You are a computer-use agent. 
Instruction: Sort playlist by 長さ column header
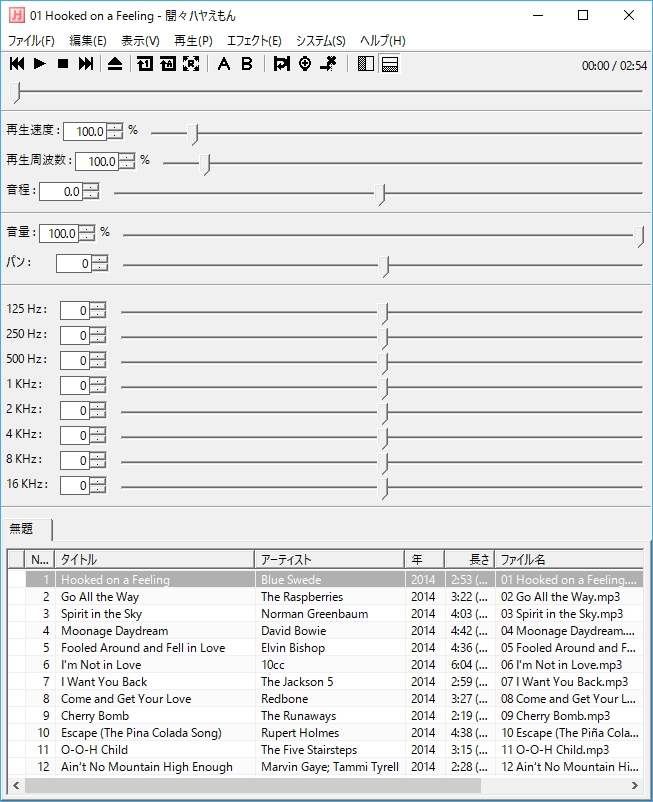pyautogui.click(x=469, y=560)
